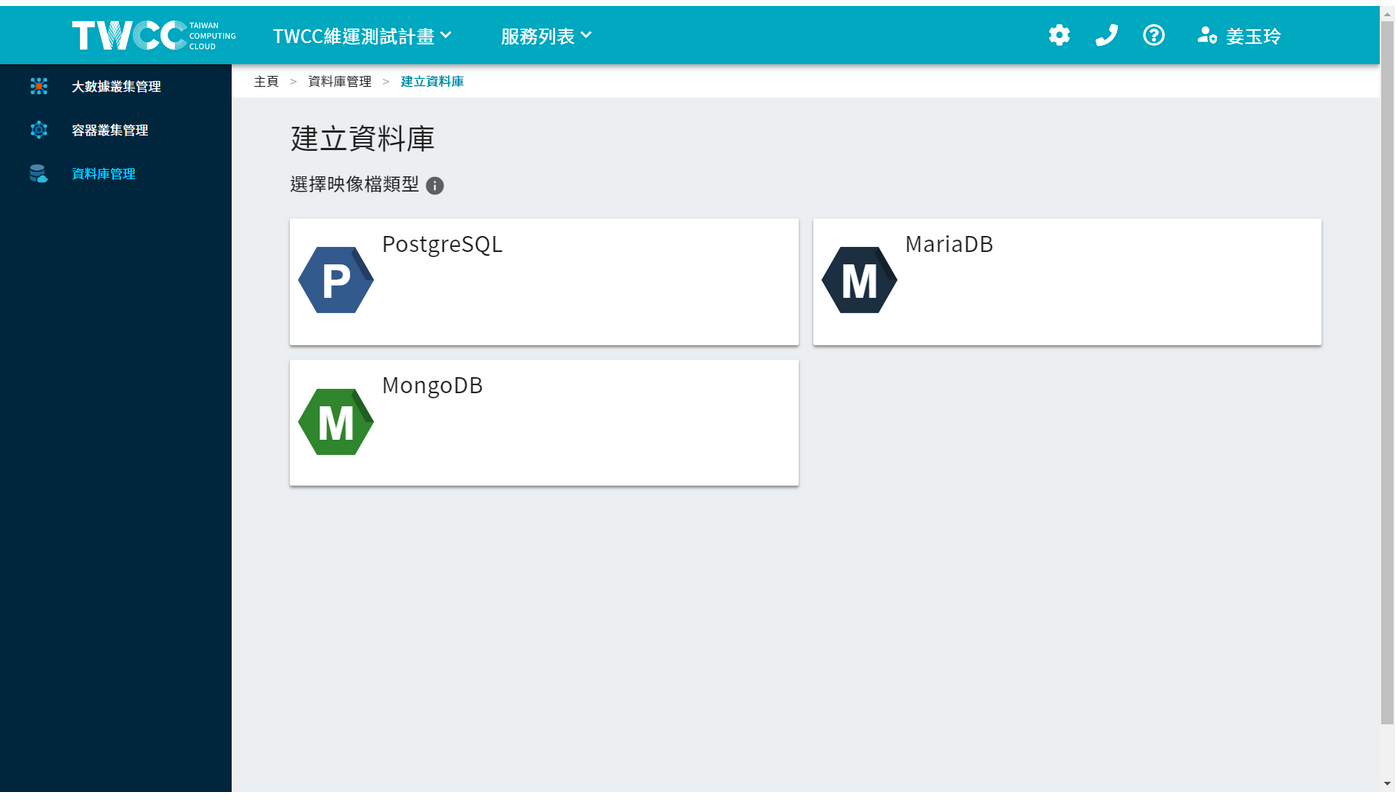1398x802 pixels.
Task: Select the PostgreSQL image card
Action: [x=544, y=282]
